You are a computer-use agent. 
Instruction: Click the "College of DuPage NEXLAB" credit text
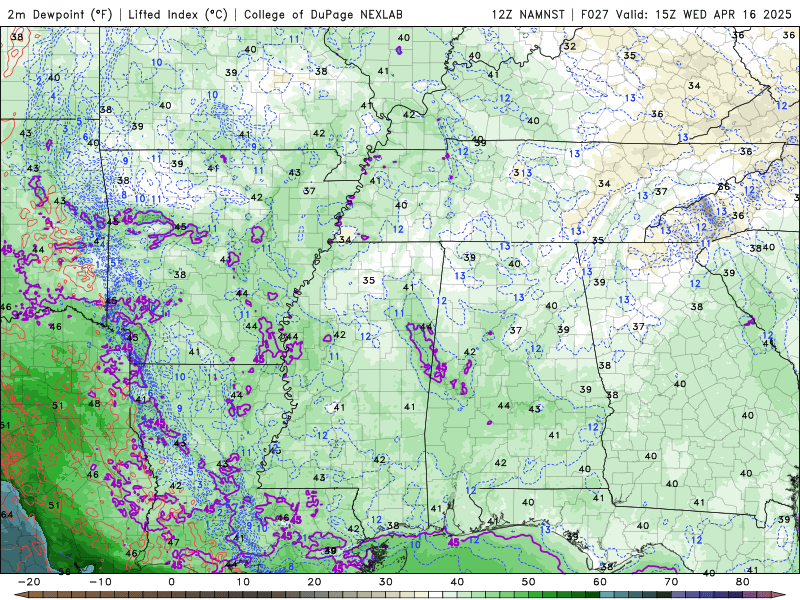pyautogui.click(x=323, y=14)
